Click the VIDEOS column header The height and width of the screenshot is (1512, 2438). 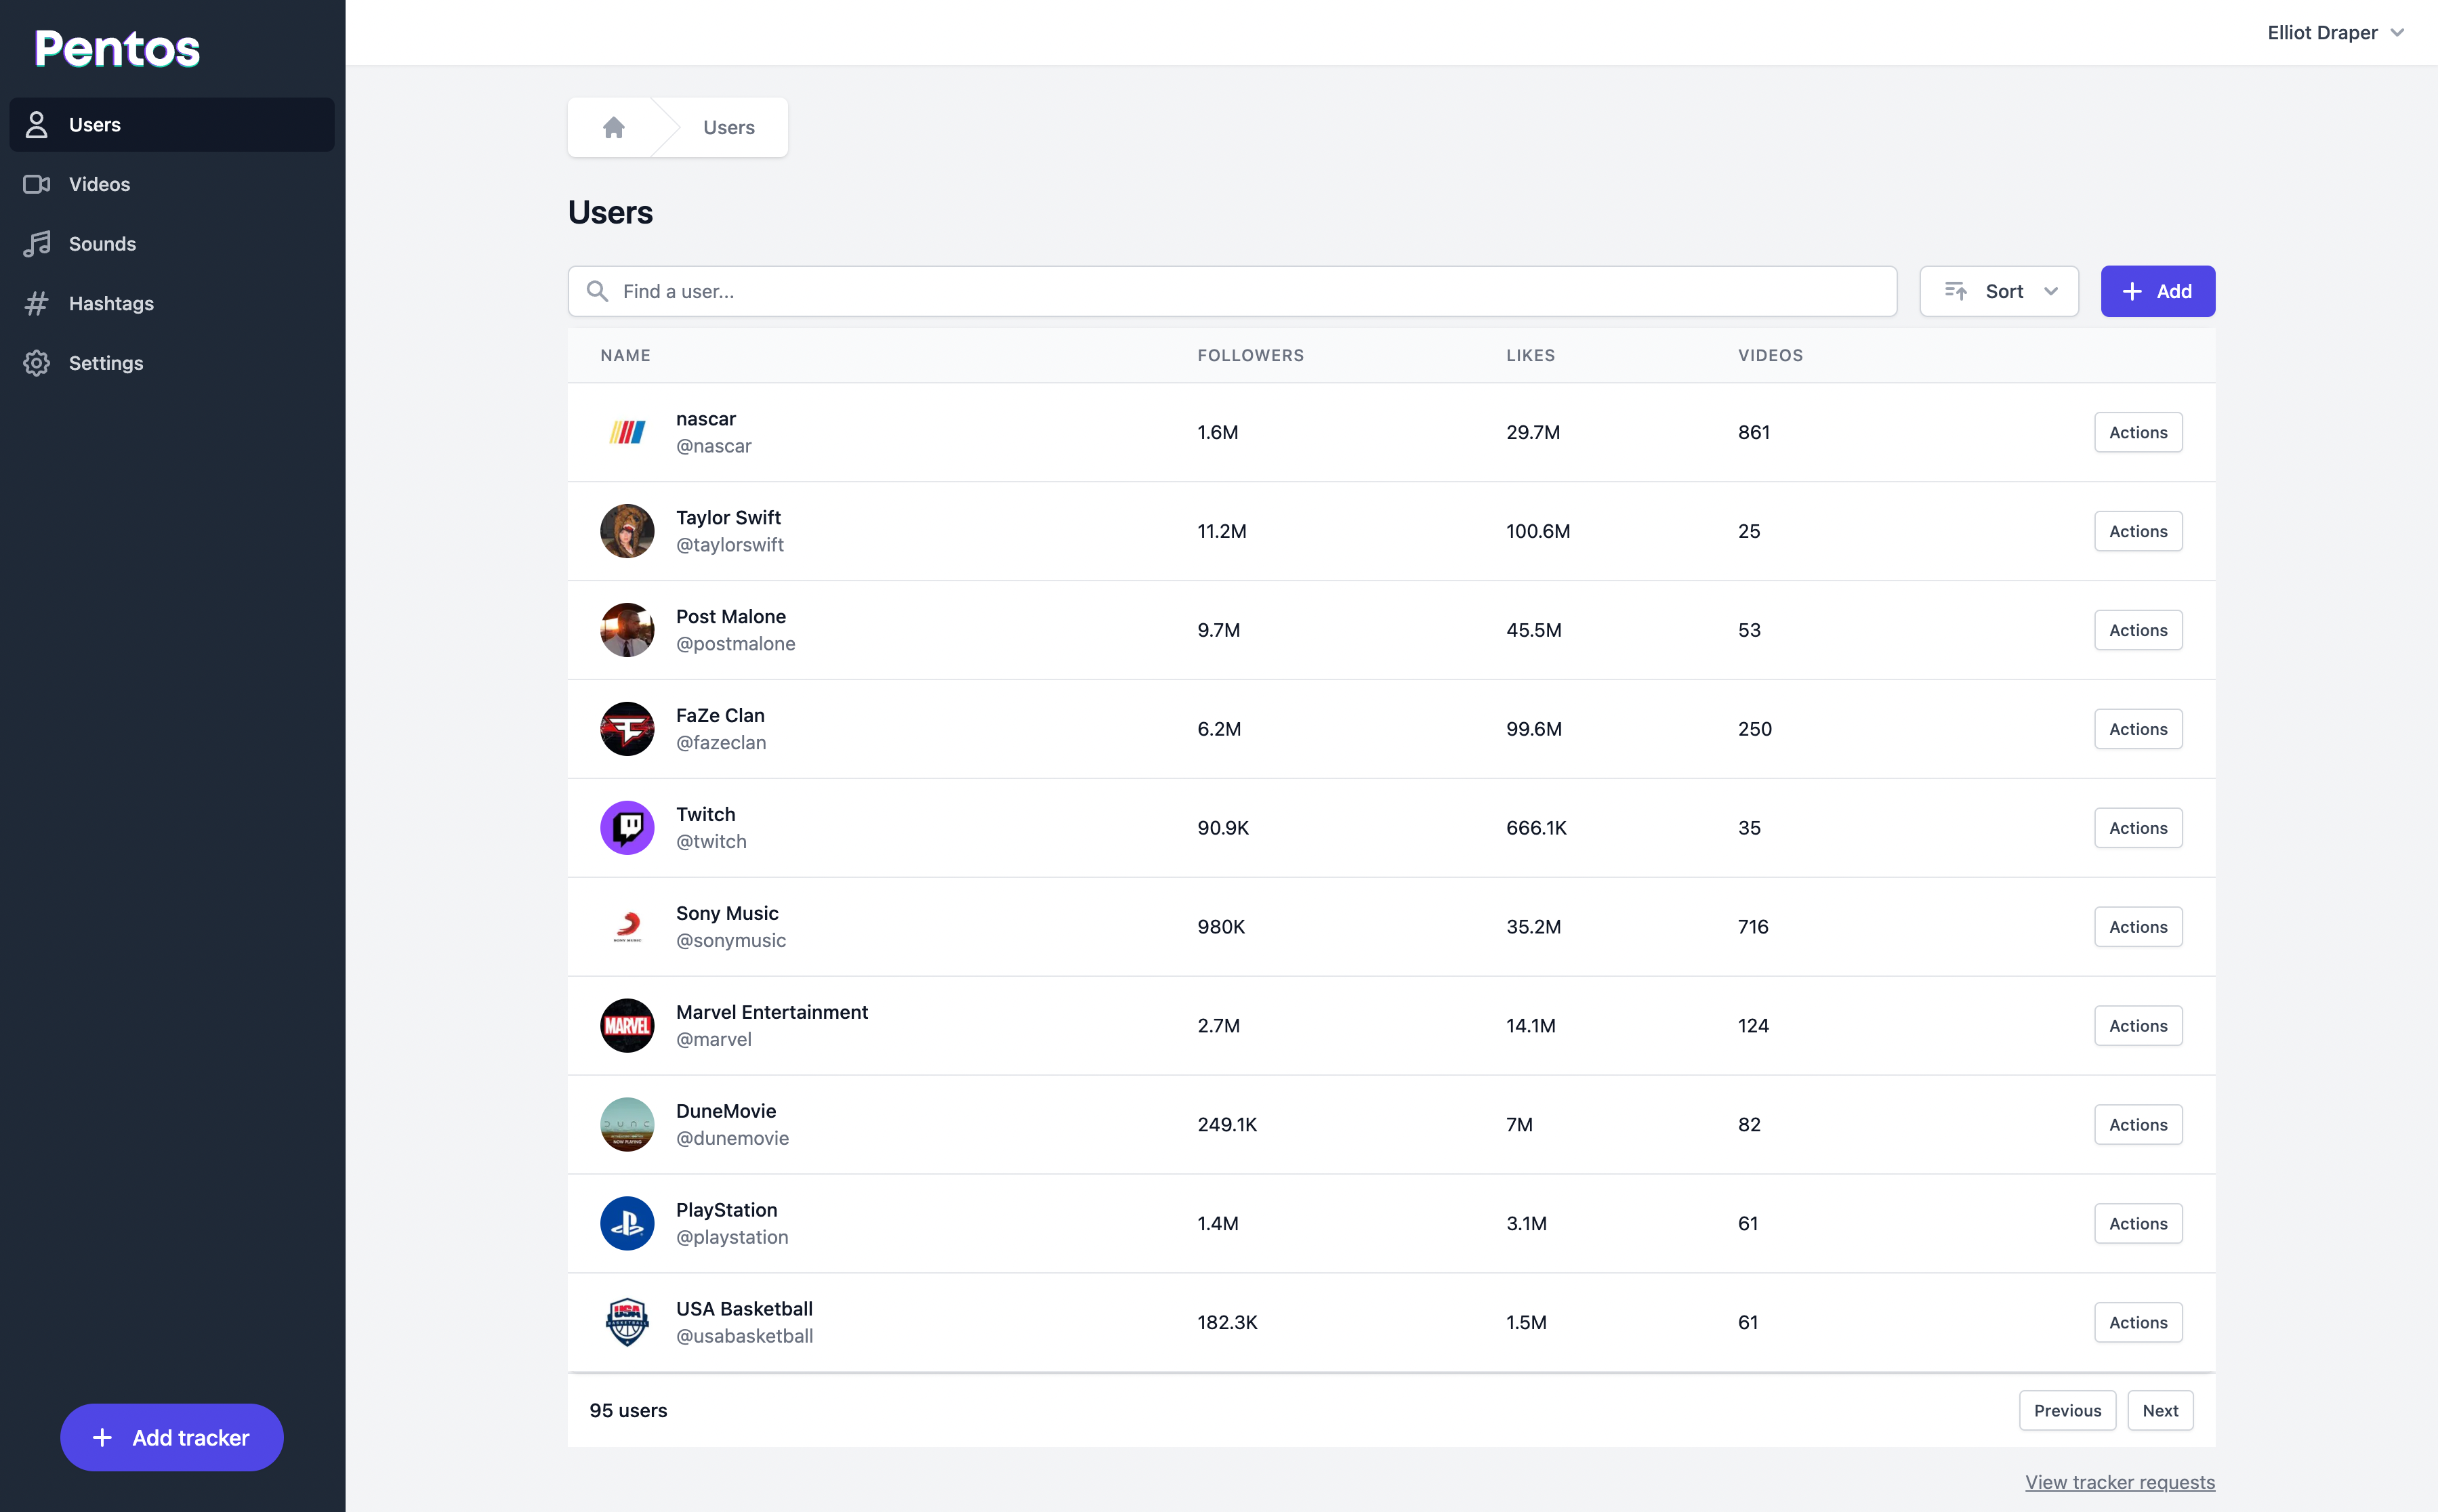tap(1770, 355)
